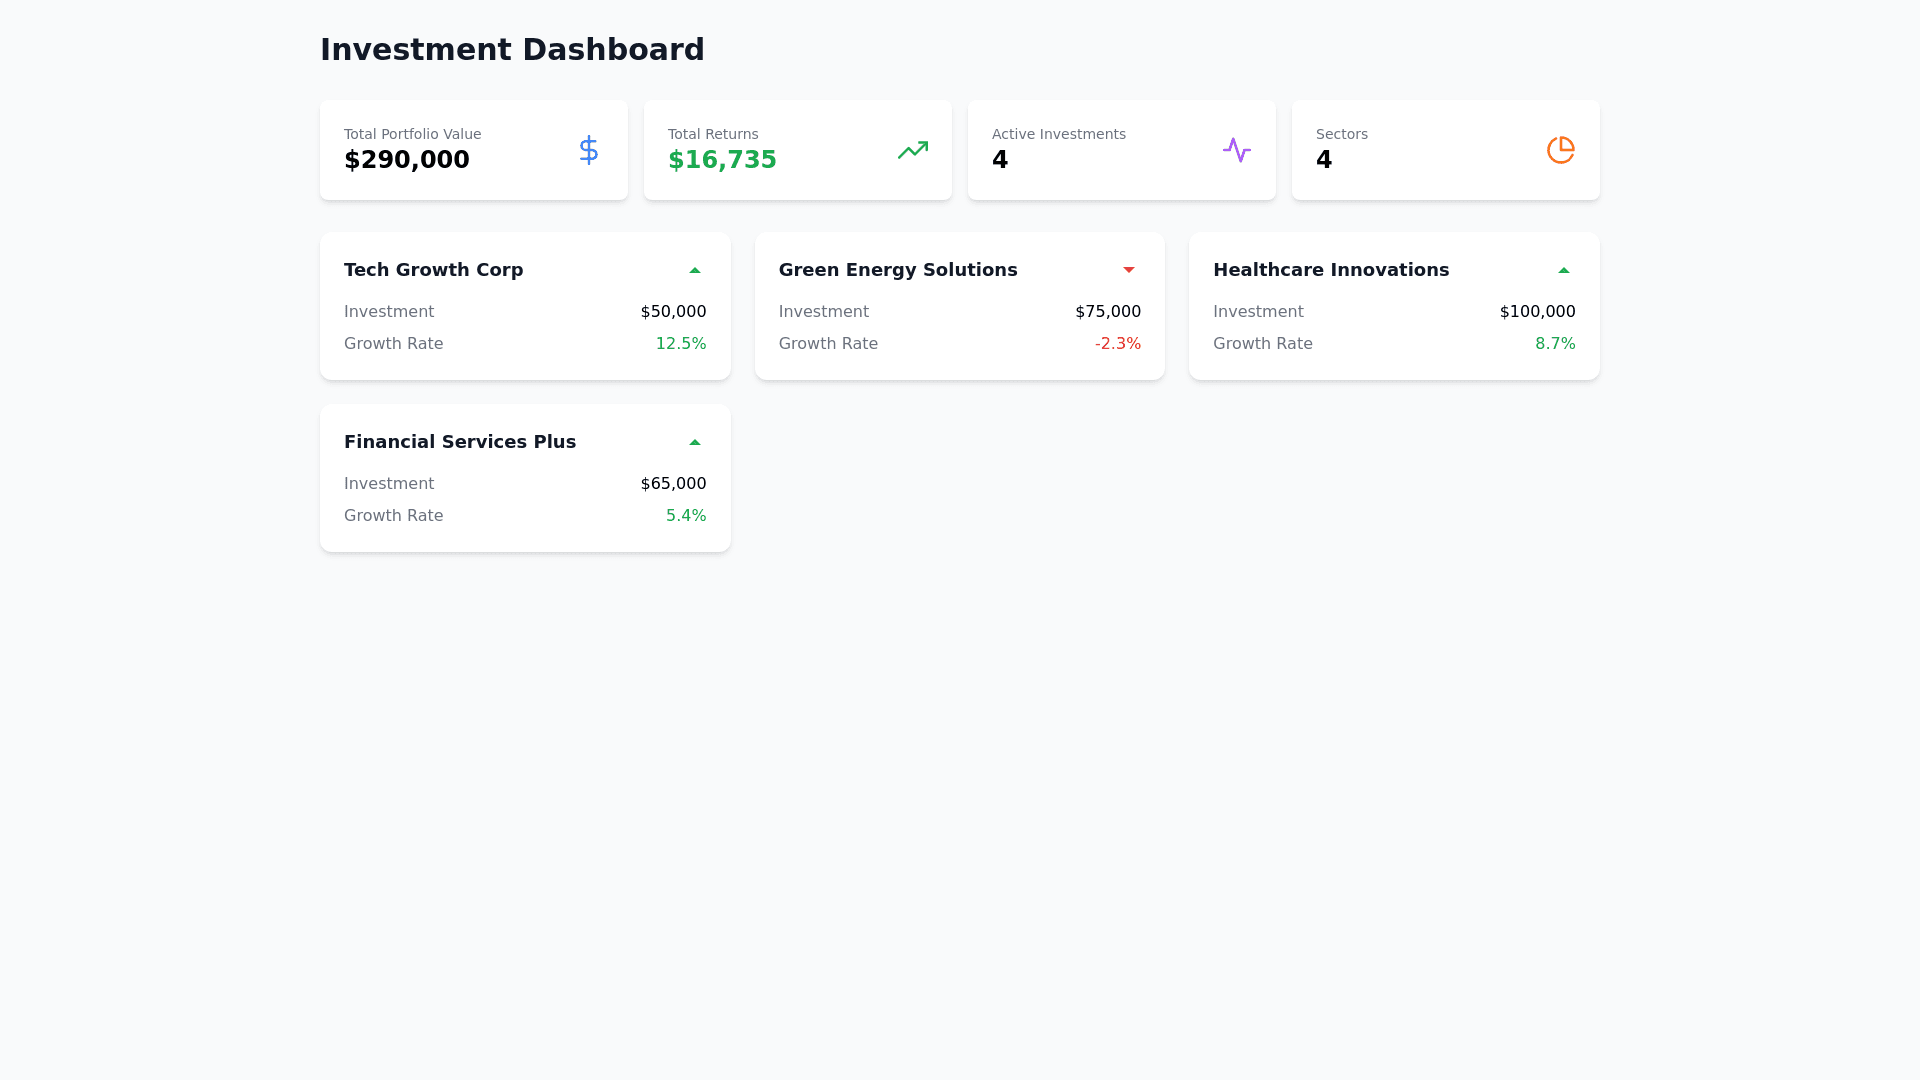Click the -2.3% growth rate value
The image size is (1920, 1080).
pos(1117,344)
